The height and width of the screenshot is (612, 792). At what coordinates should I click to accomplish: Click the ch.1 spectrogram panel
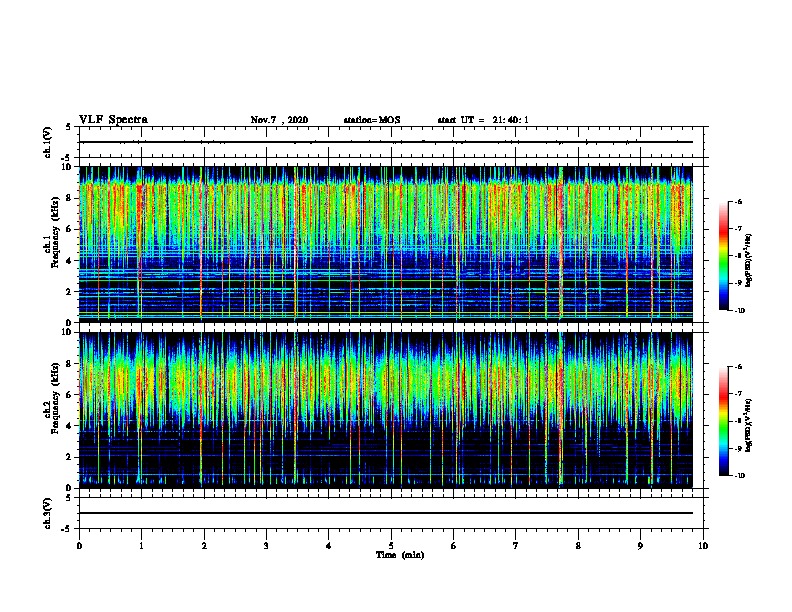point(386,244)
